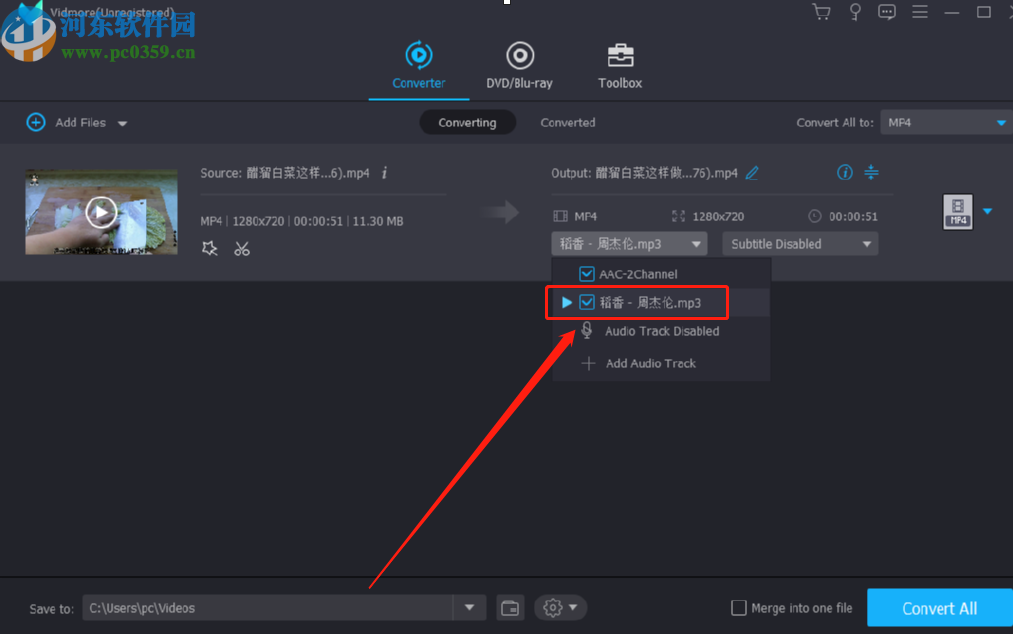Click the output info circle icon
This screenshot has width=1013, height=634.
[845, 172]
